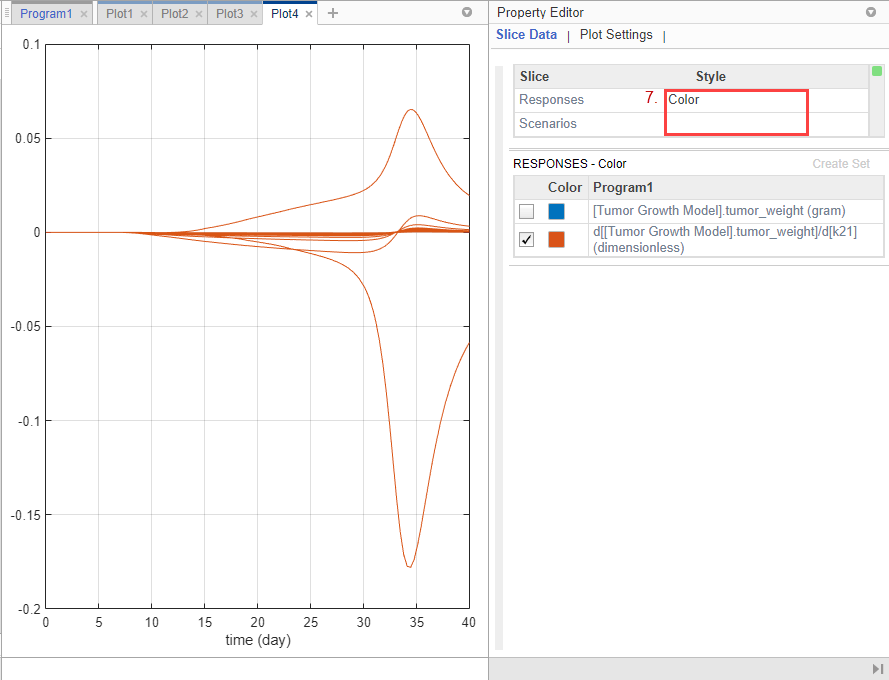This screenshot has width=889, height=680.
Task: Switch to the Plot1 tab
Action: pos(119,14)
